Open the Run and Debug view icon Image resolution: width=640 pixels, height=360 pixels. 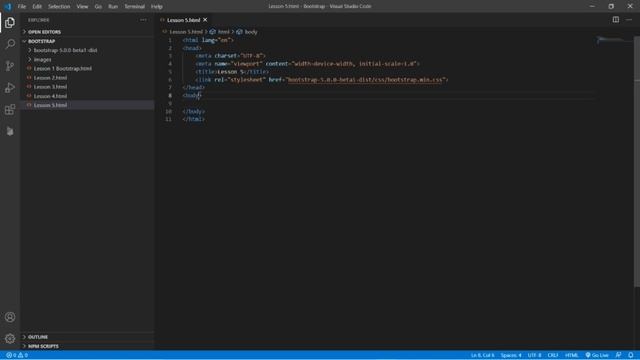pyautogui.click(x=10, y=88)
